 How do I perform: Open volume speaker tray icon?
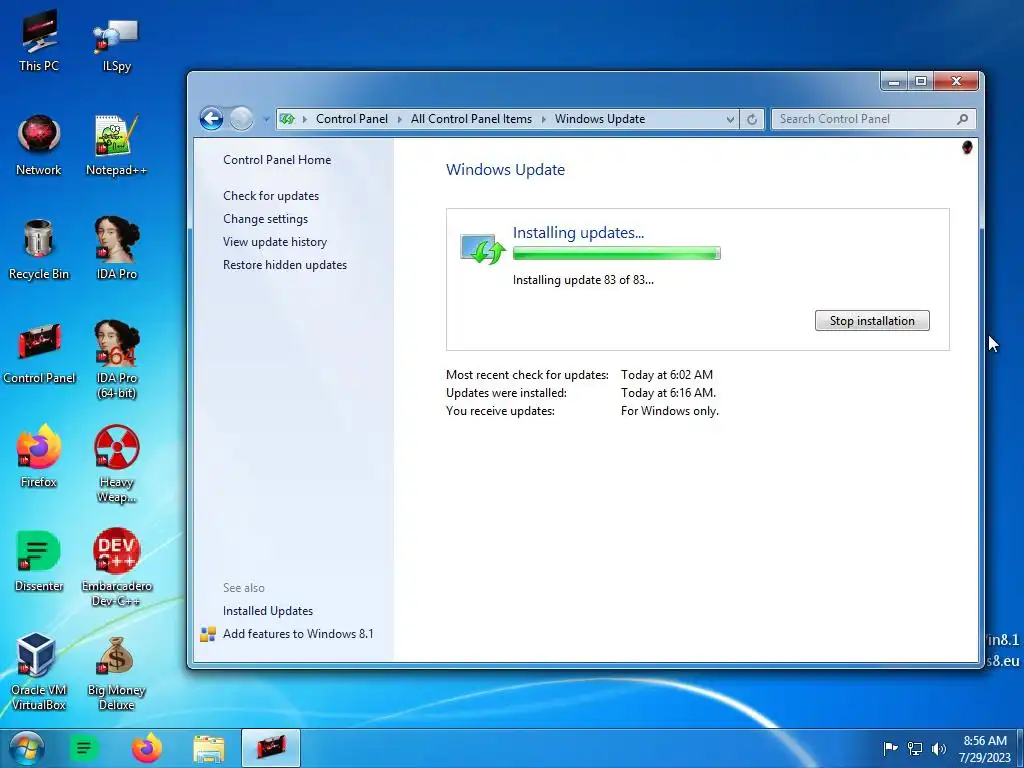click(938, 748)
